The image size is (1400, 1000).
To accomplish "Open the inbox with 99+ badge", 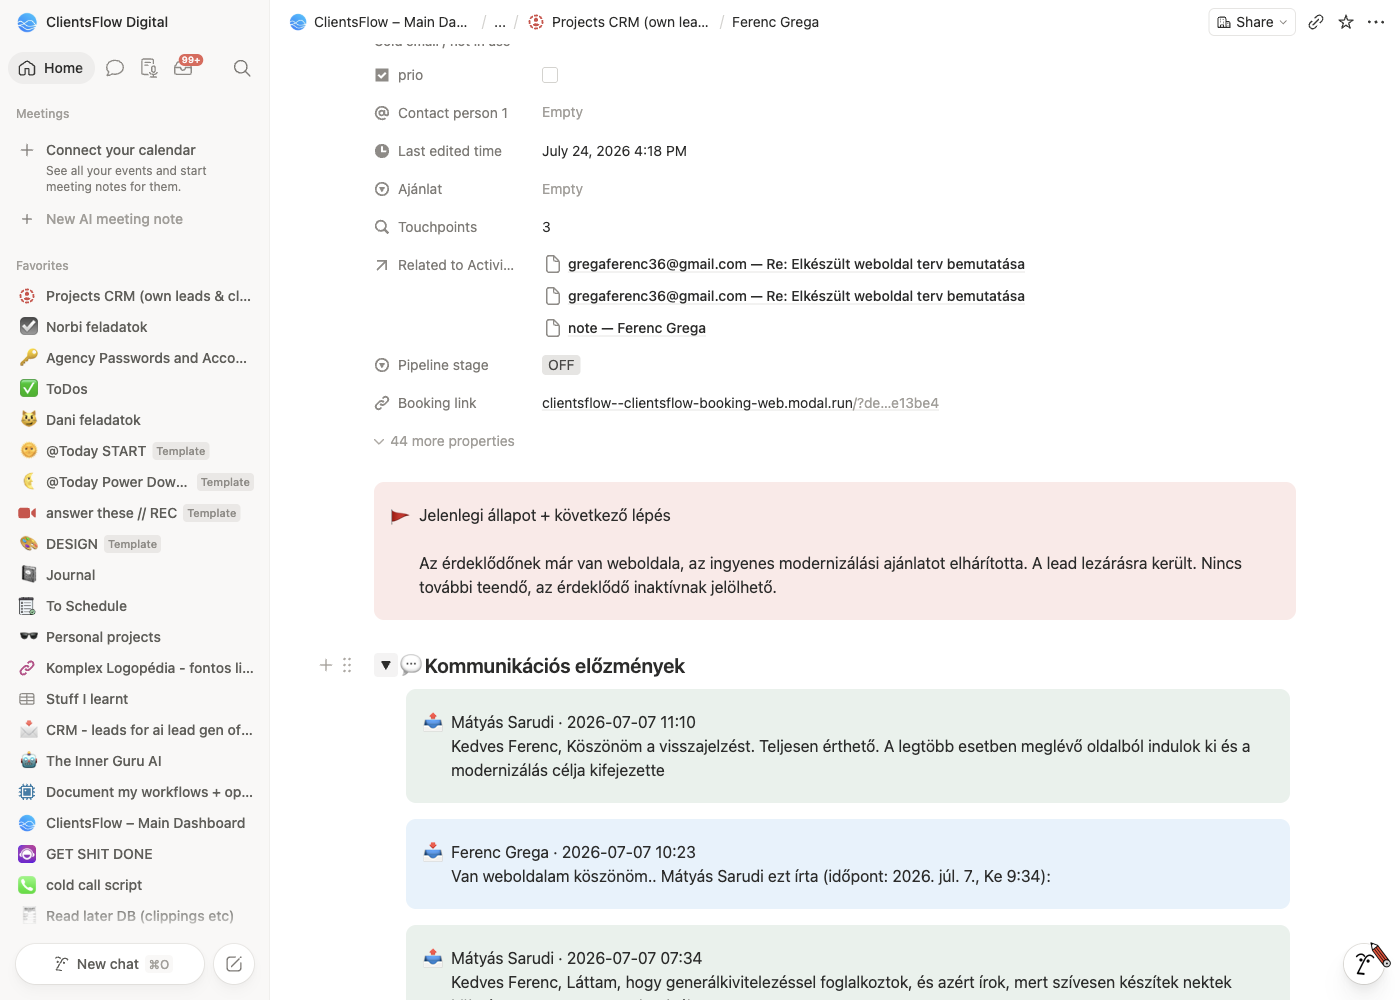I will tap(185, 67).
